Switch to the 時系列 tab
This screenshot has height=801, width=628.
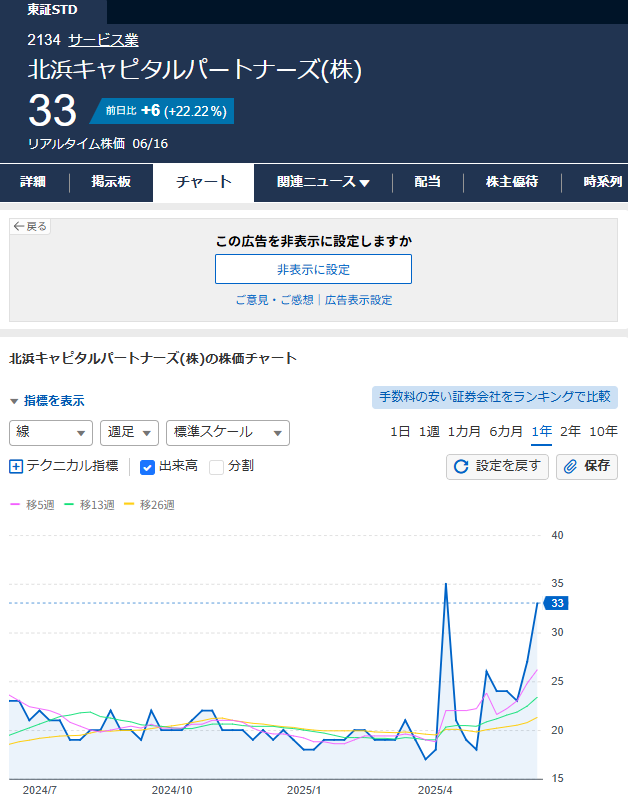point(603,182)
